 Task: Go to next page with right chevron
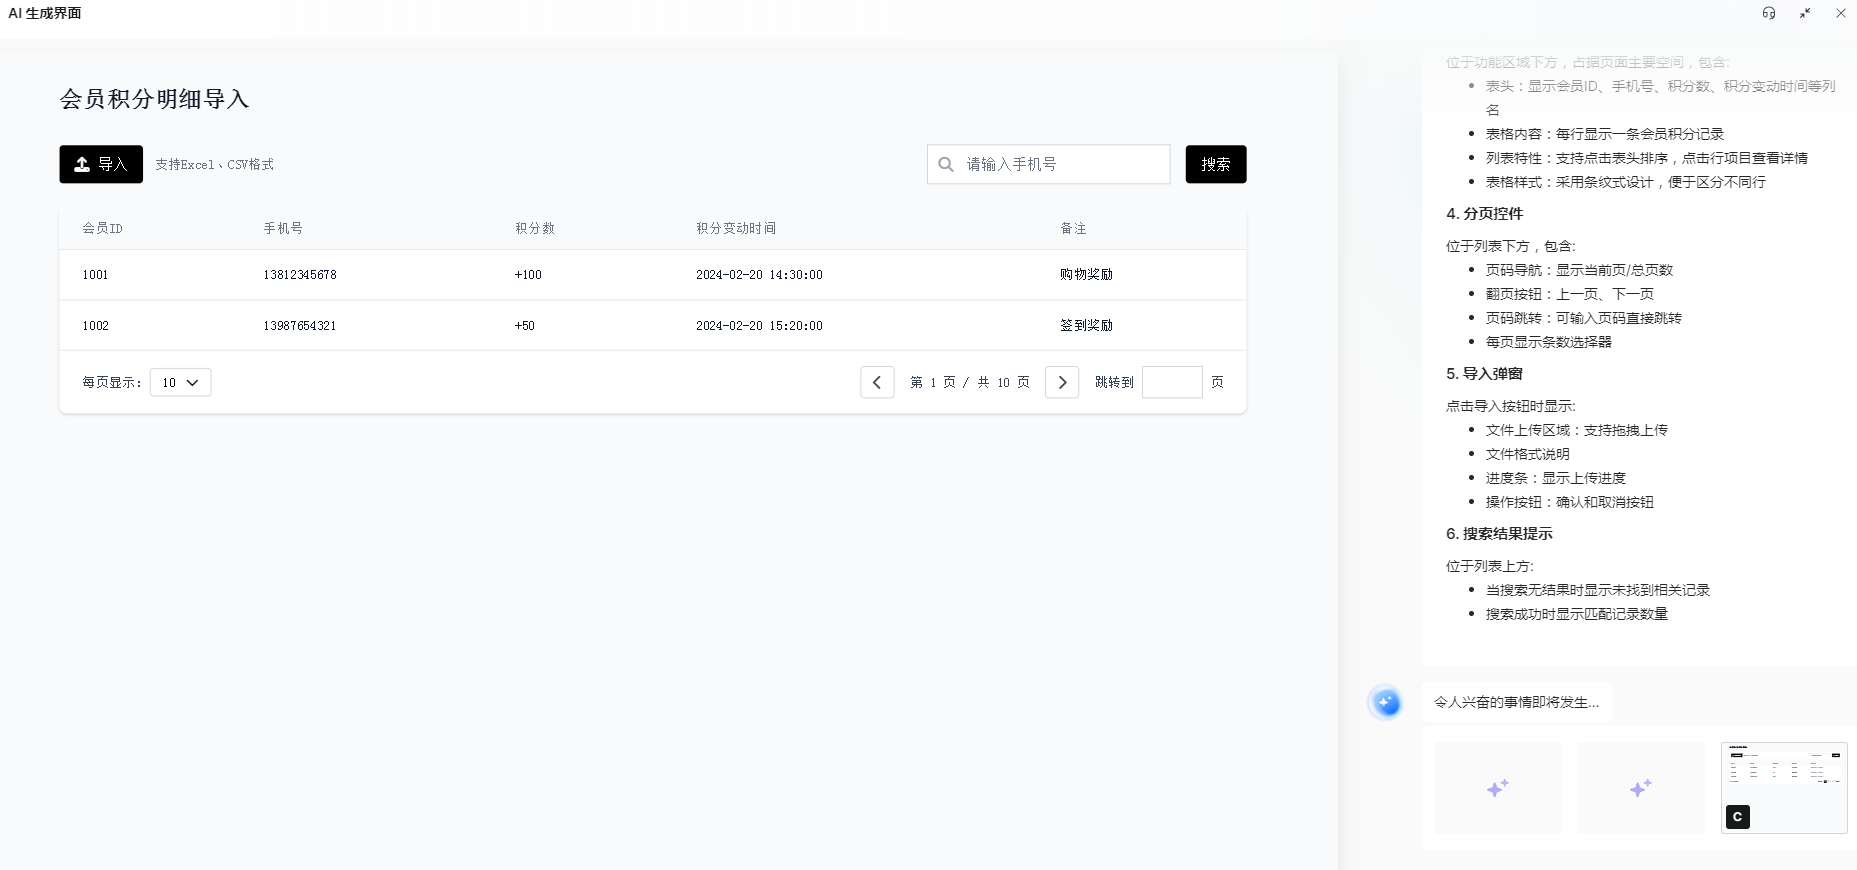coord(1062,382)
